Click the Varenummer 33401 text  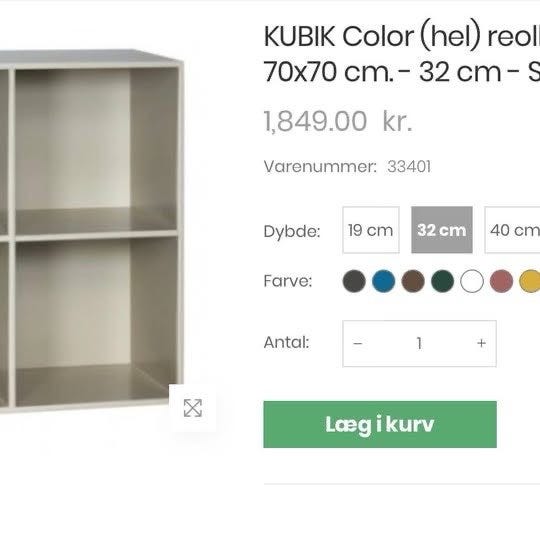pos(347,167)
